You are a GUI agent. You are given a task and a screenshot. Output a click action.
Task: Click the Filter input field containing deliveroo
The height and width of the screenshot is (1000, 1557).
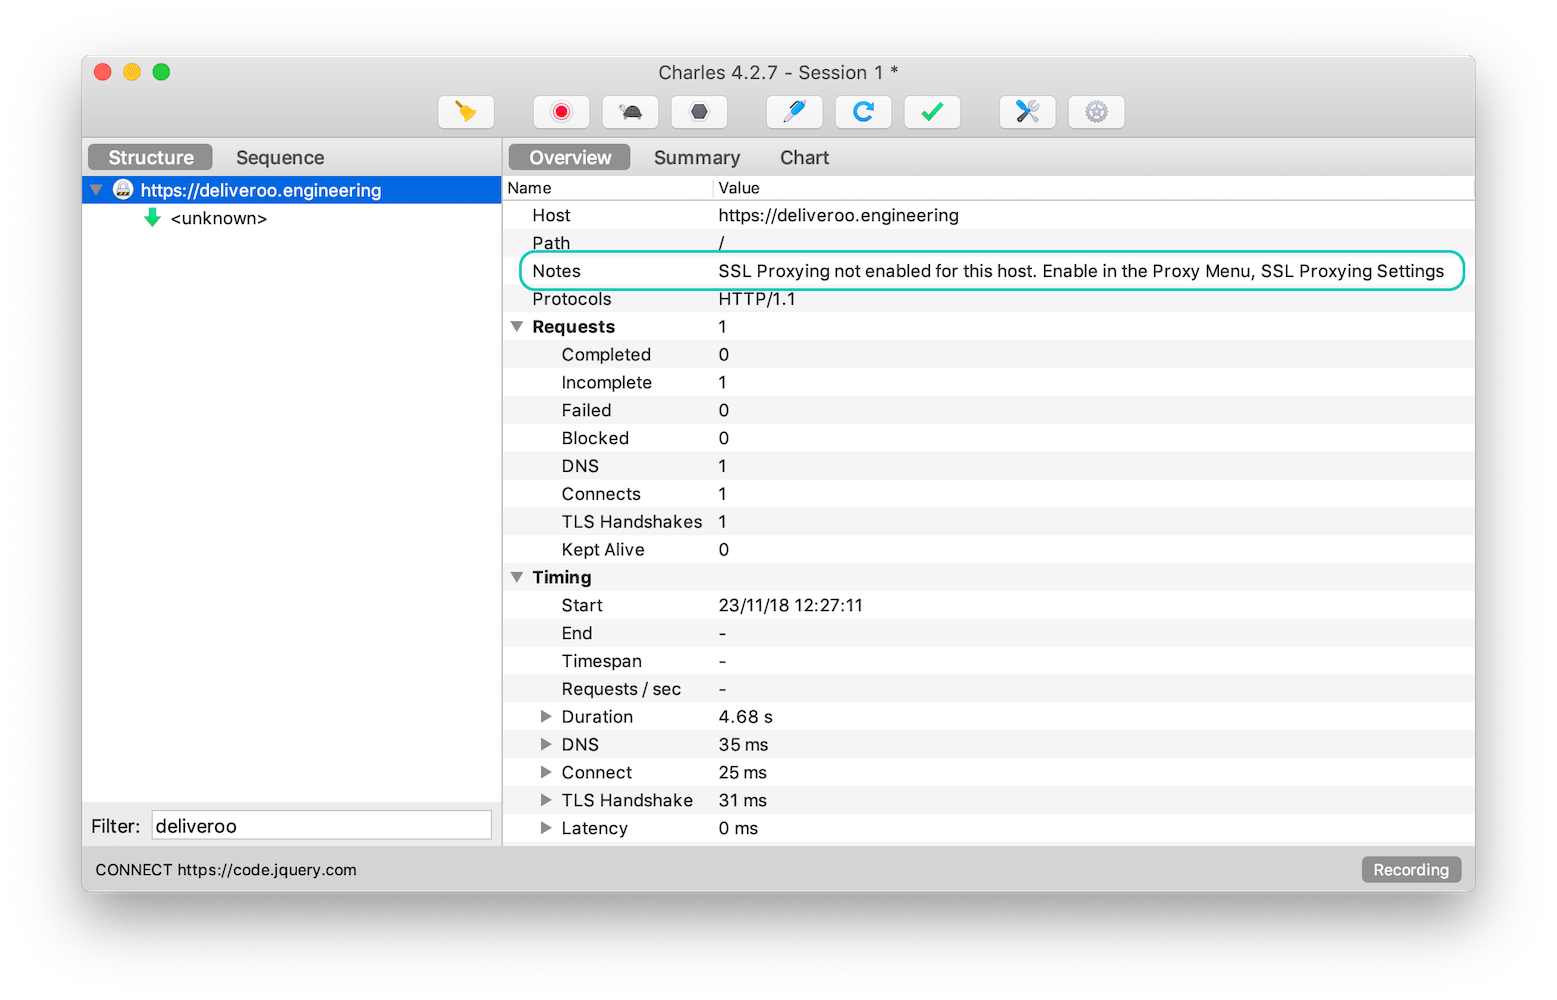pyautogui.click(x=321, y=825)
